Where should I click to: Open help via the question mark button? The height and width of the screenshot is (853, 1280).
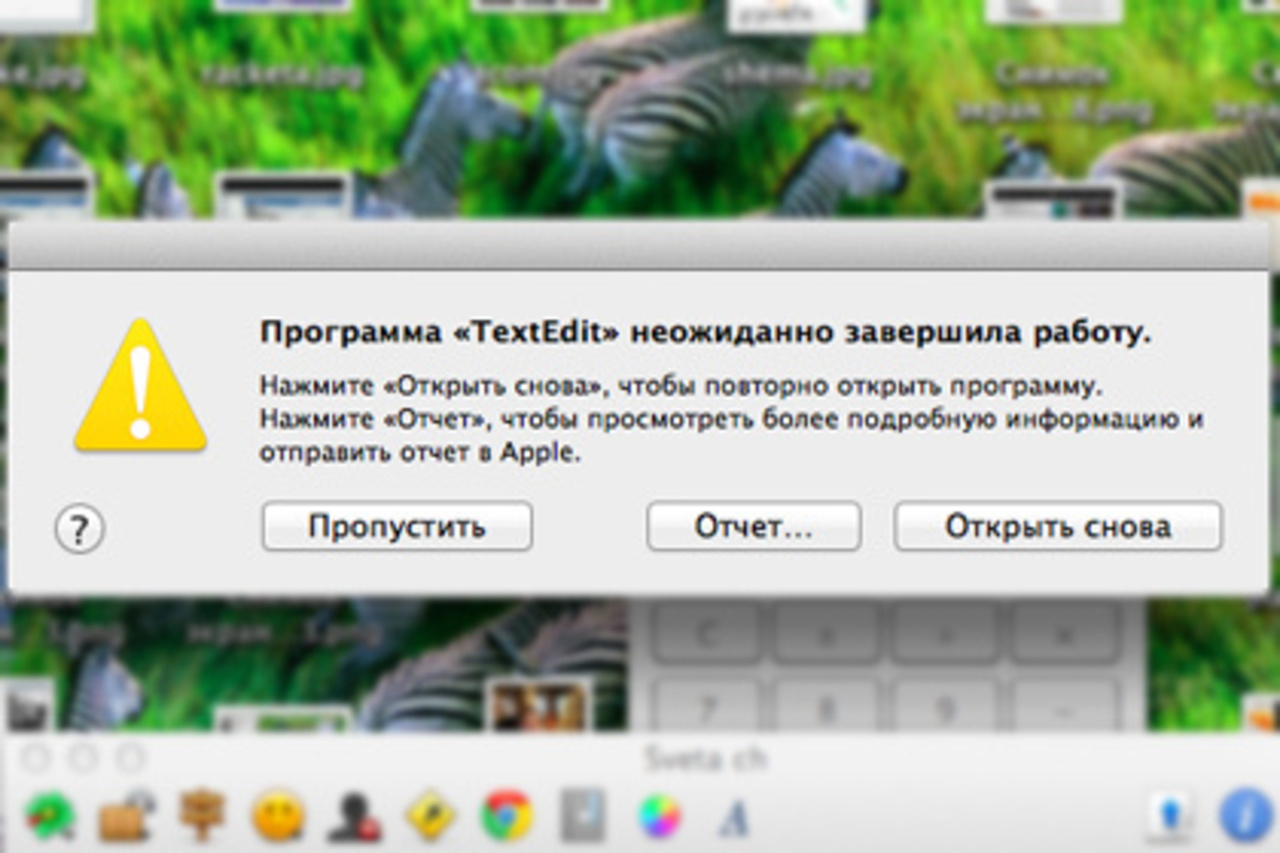tap(80, 528)
